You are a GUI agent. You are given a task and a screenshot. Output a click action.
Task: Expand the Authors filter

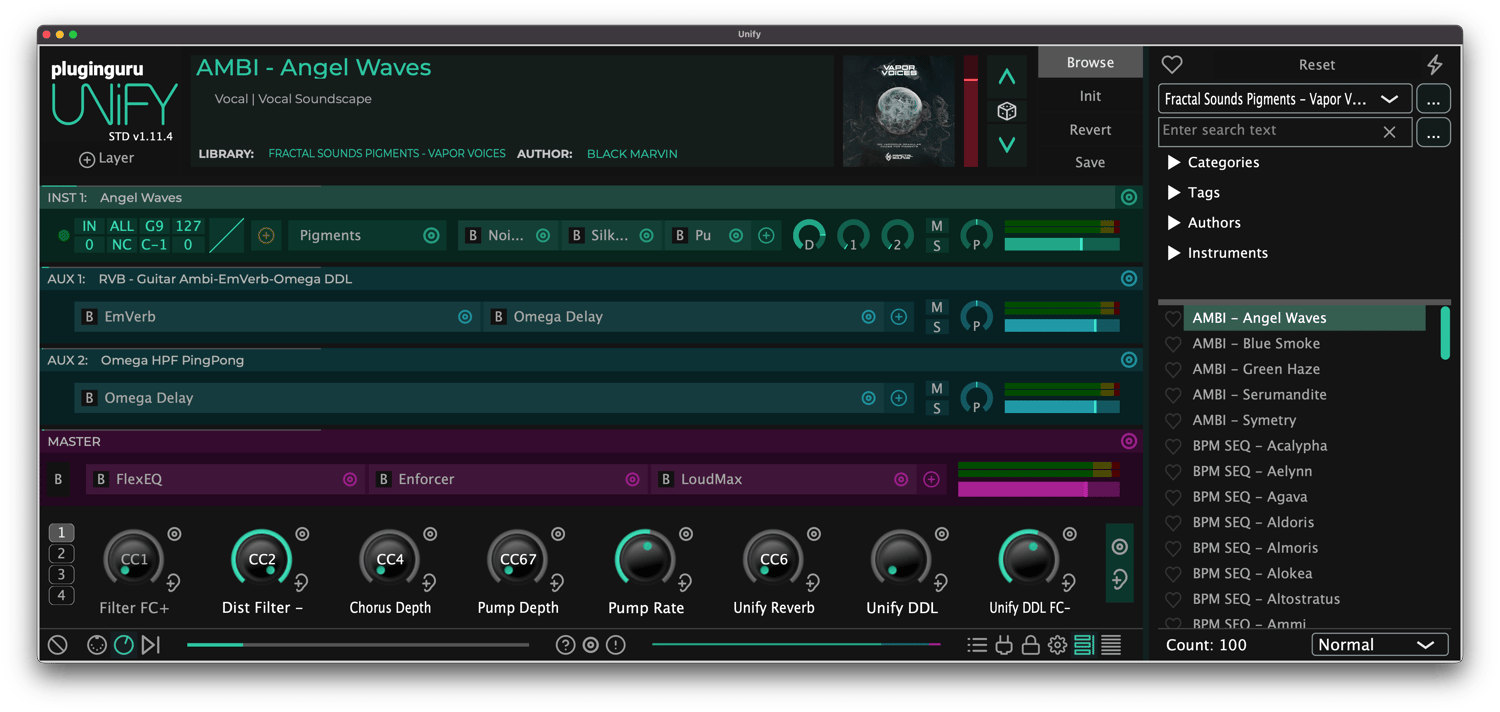coord(1174,222)
